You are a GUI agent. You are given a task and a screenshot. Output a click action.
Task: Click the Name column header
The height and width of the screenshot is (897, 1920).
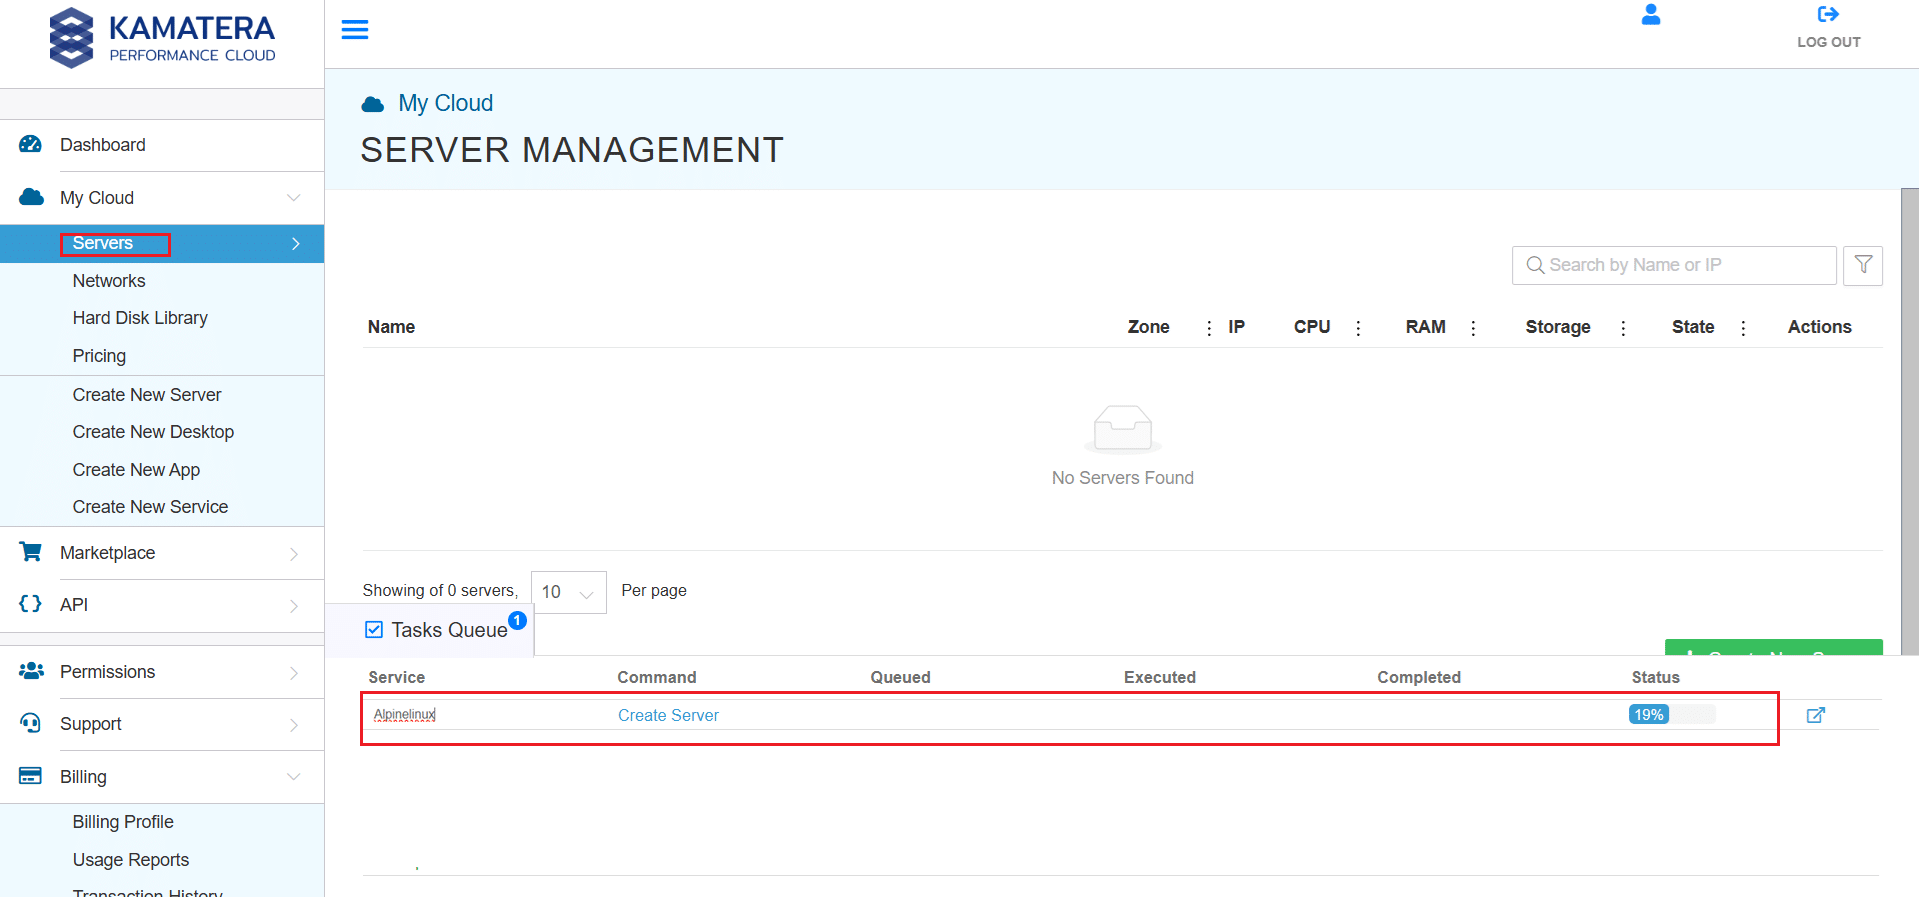[391, 327]
